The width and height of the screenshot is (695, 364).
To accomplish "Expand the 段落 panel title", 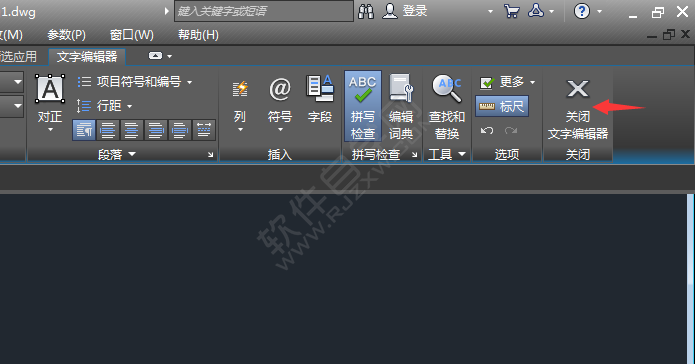I will [x=117, y=155].
